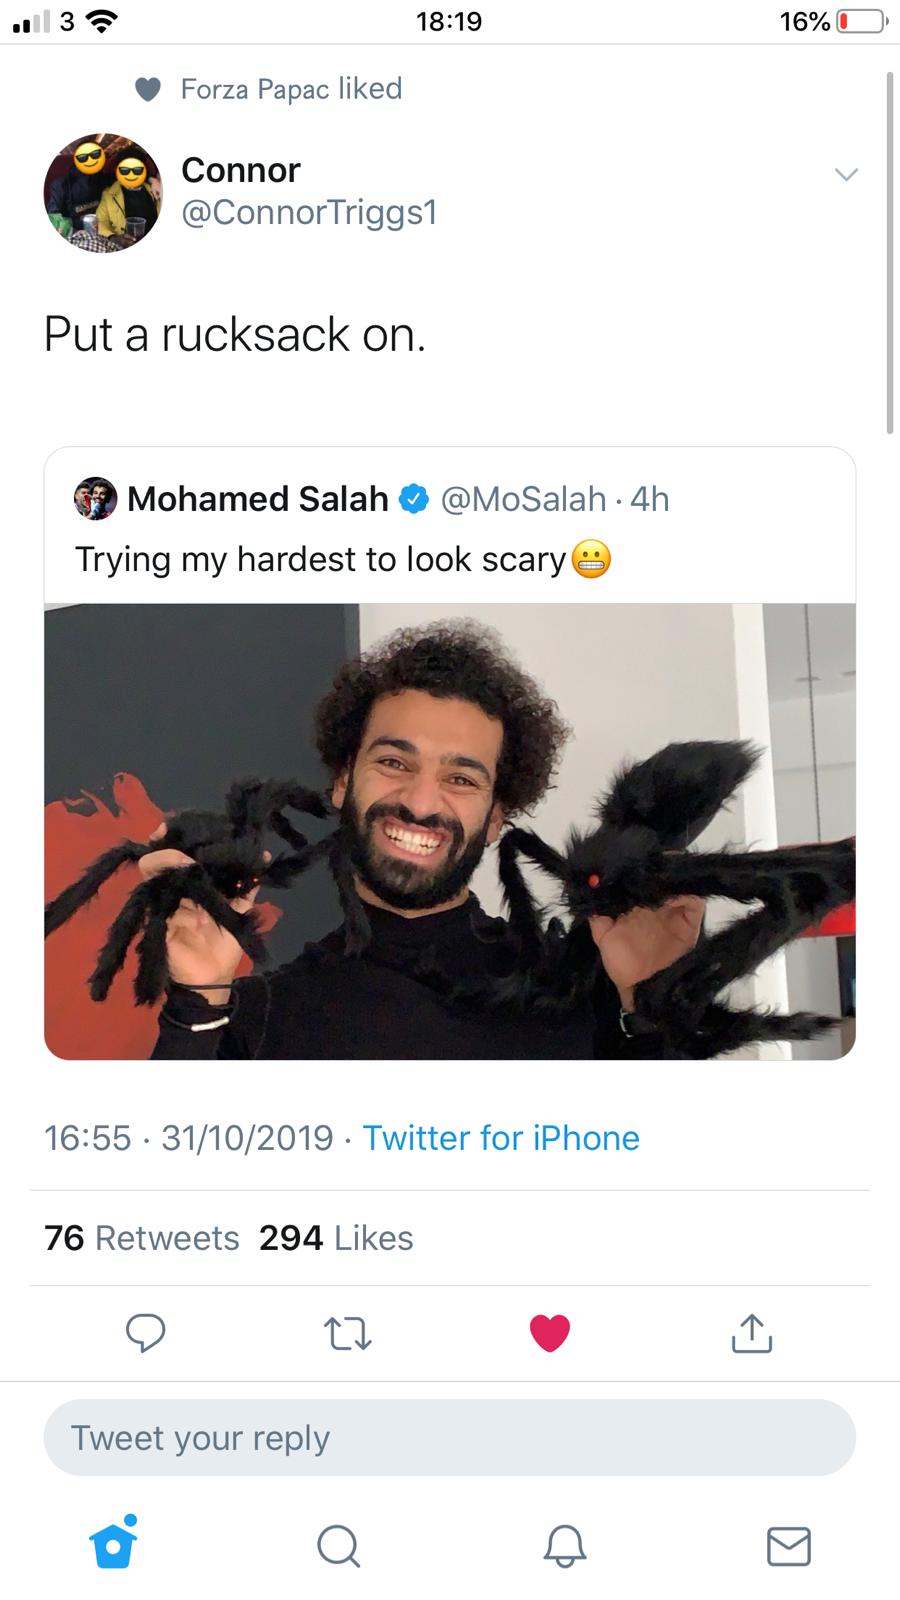The image size is (900, 1600).
Task: Open the Twitter for iPhone link
Action: pos(500,1138)
